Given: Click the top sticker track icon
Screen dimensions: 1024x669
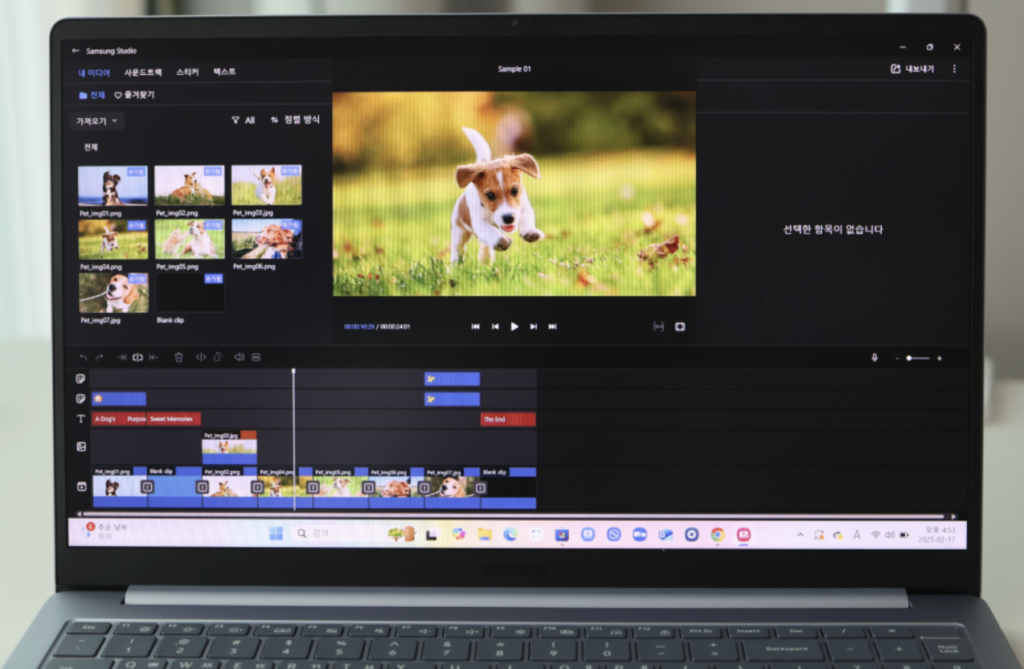Looking at the screenshot, I should pyautogui.click(x=80, y=379).
